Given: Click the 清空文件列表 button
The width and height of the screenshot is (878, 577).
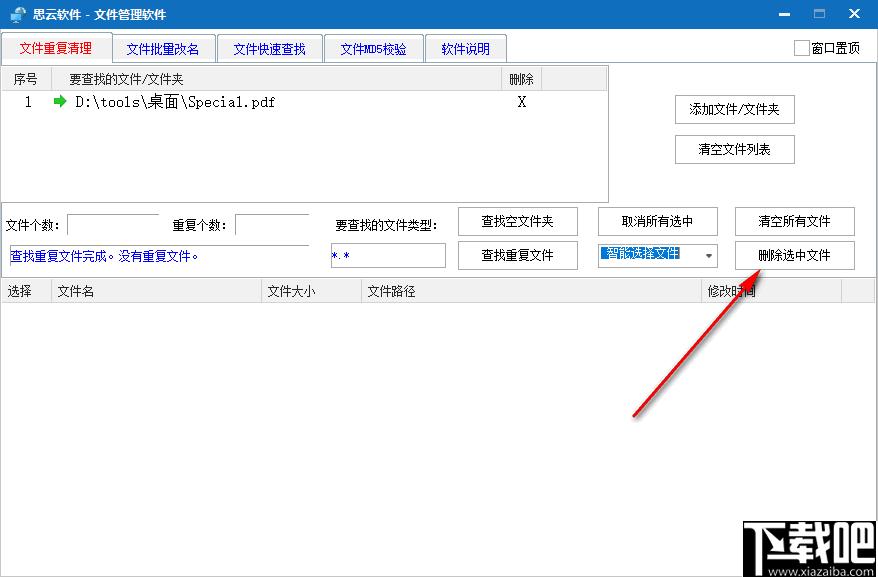Looking at the screenshot, I should pos(734,150).
